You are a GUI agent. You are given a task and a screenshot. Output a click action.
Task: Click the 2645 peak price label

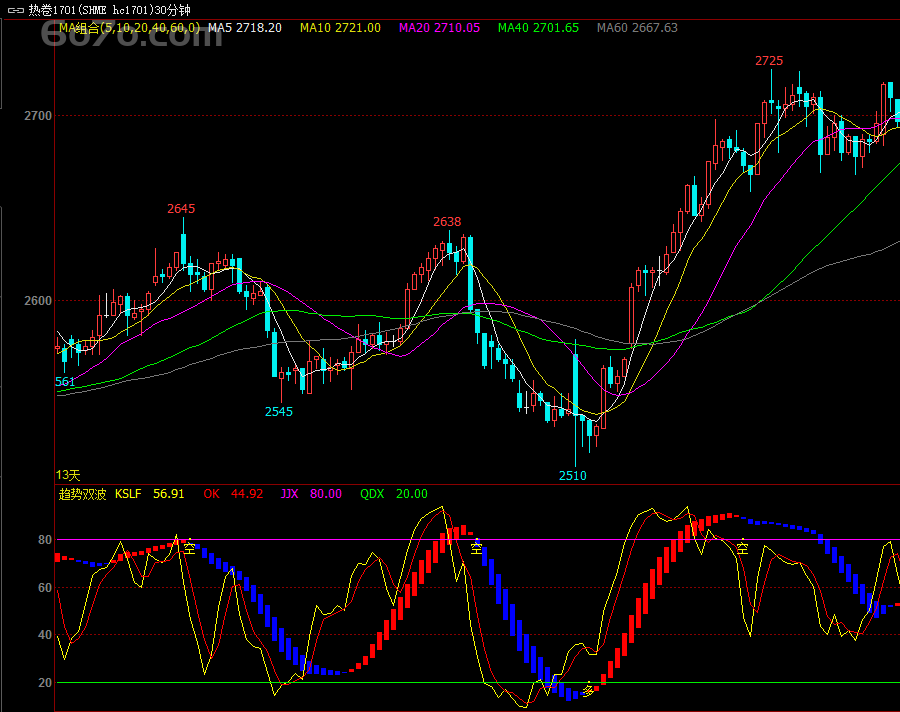tap(181, 209)
